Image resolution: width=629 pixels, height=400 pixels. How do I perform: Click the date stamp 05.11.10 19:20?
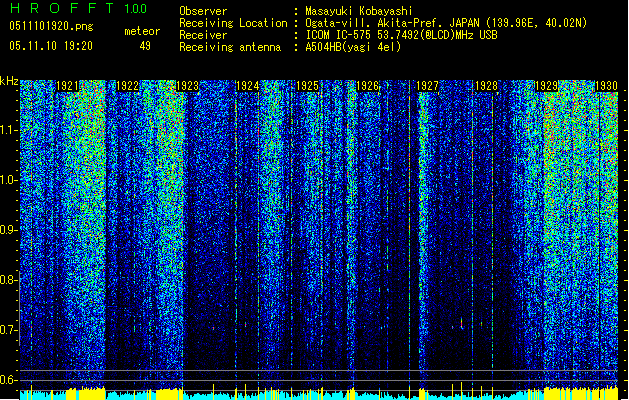point(51,46)
